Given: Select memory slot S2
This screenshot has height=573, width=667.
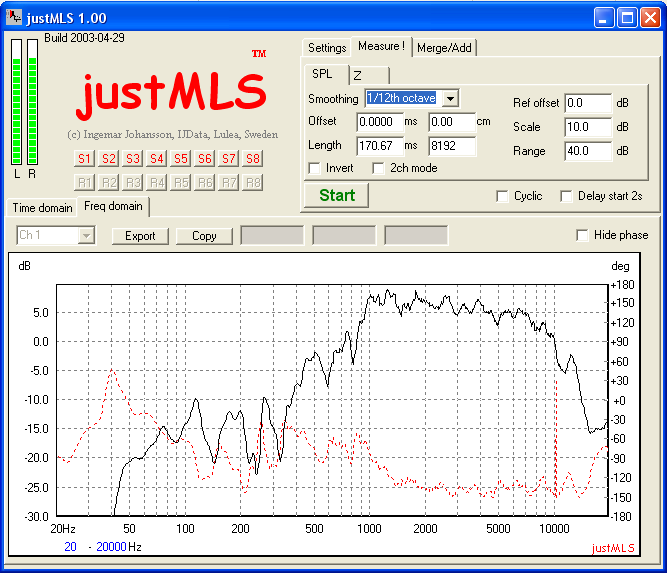Looking at the screenshot, I should 108,159.
